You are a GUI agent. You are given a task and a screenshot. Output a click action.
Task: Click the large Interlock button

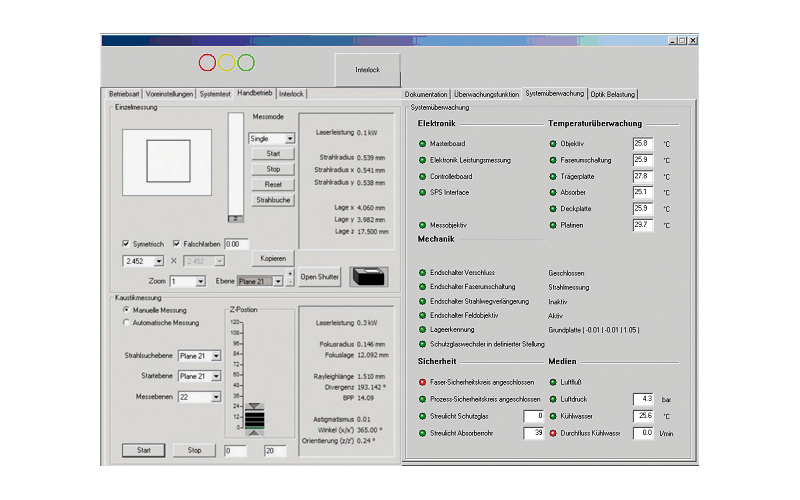pos(367,70)
